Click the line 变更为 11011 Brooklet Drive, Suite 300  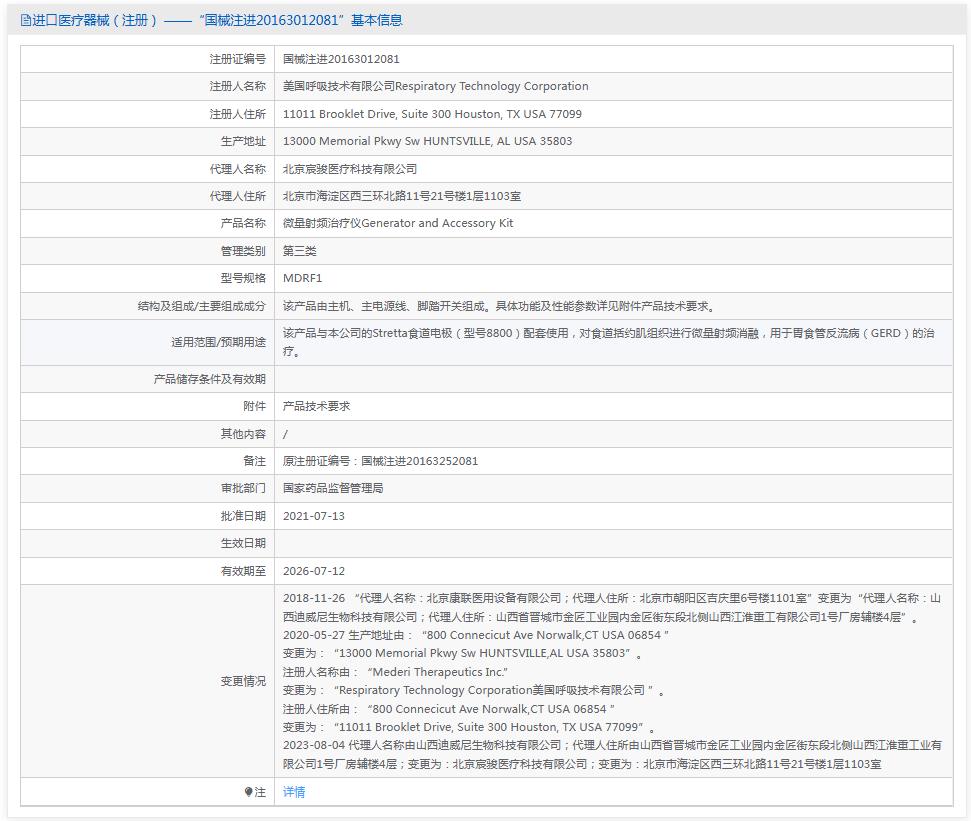469,727
